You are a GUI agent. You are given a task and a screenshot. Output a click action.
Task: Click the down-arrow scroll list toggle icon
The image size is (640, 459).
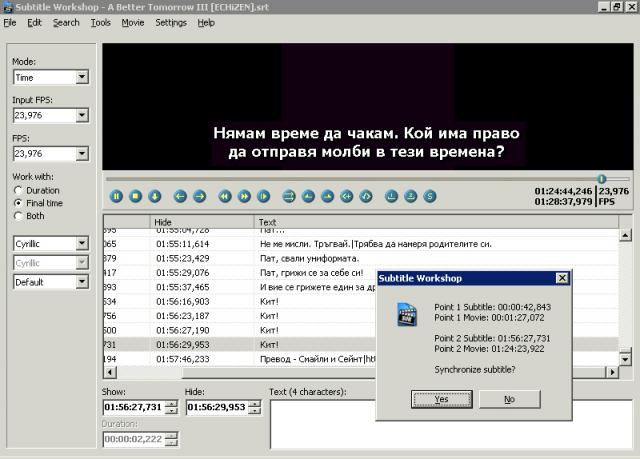155,197
